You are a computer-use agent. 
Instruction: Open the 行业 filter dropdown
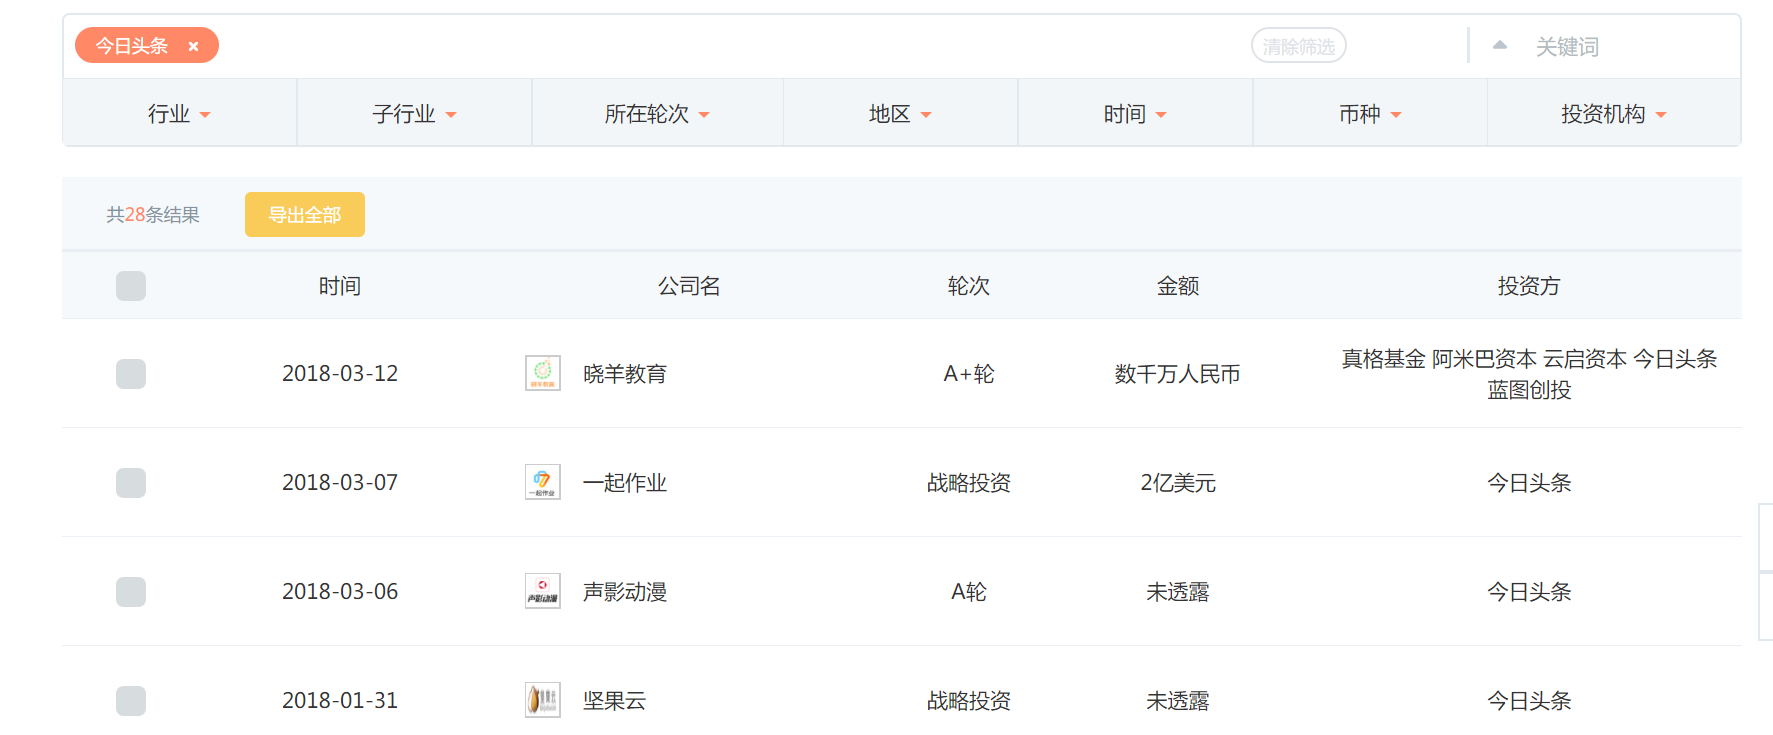click(180, 114)
